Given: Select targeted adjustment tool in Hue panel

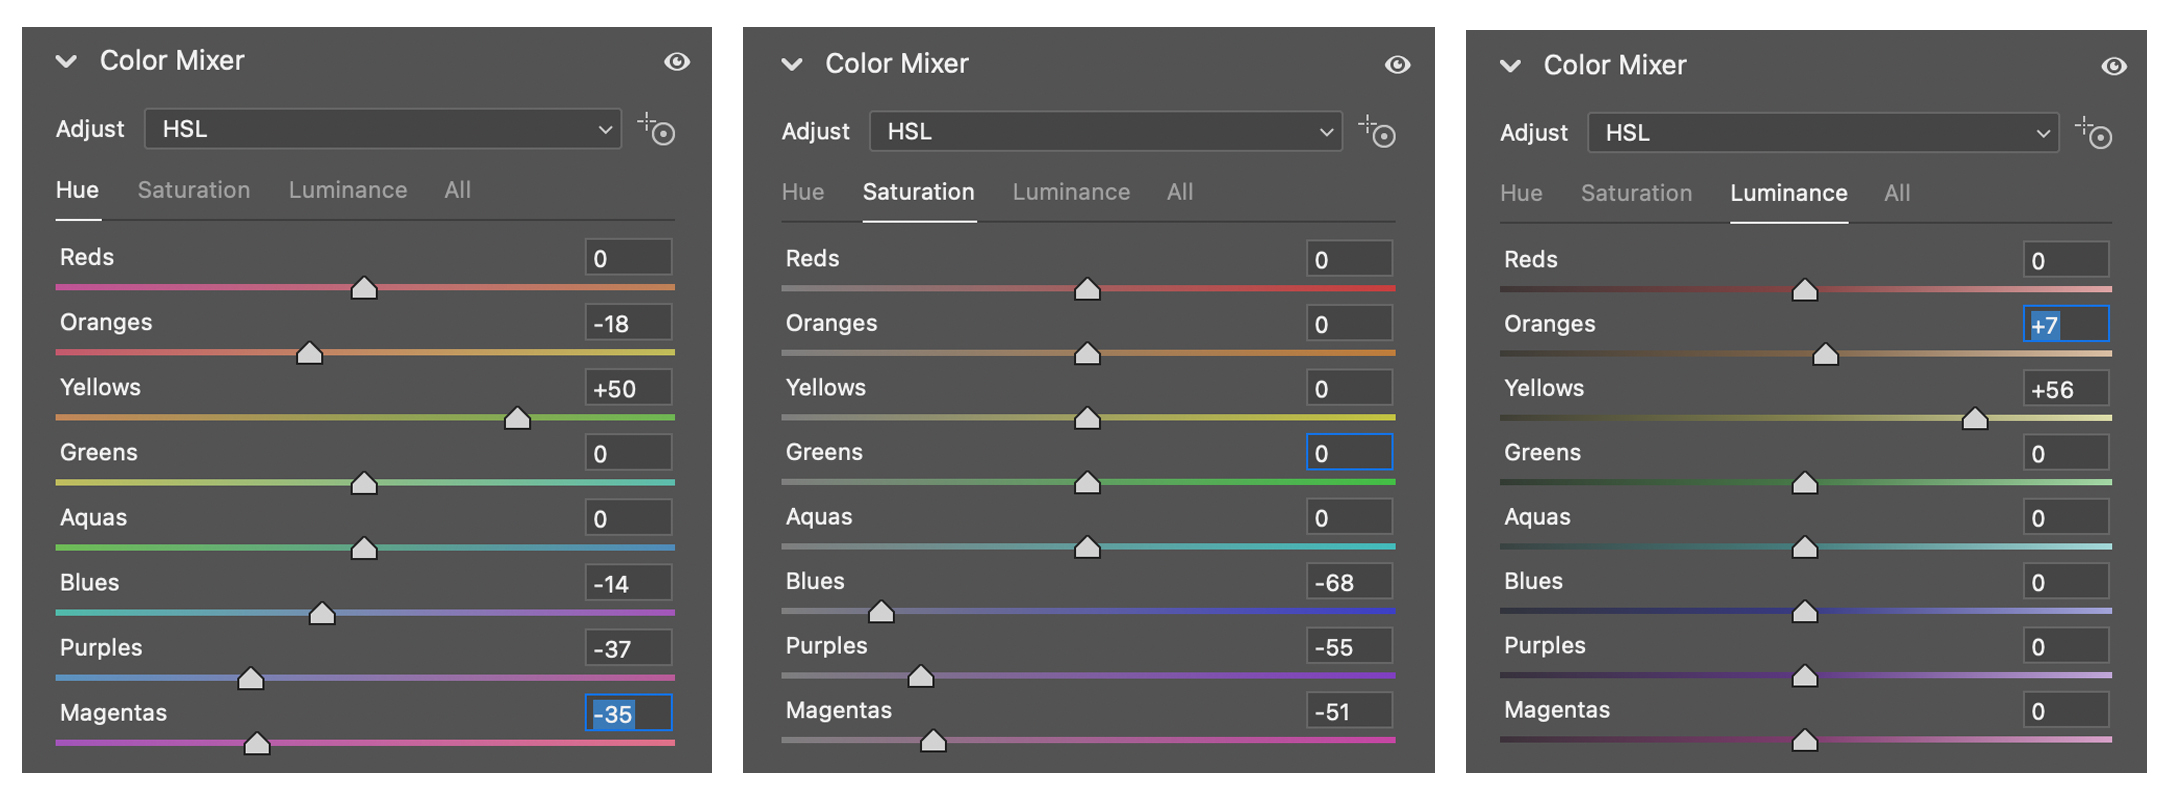Looking at the screenshot, I should [657, 129].
